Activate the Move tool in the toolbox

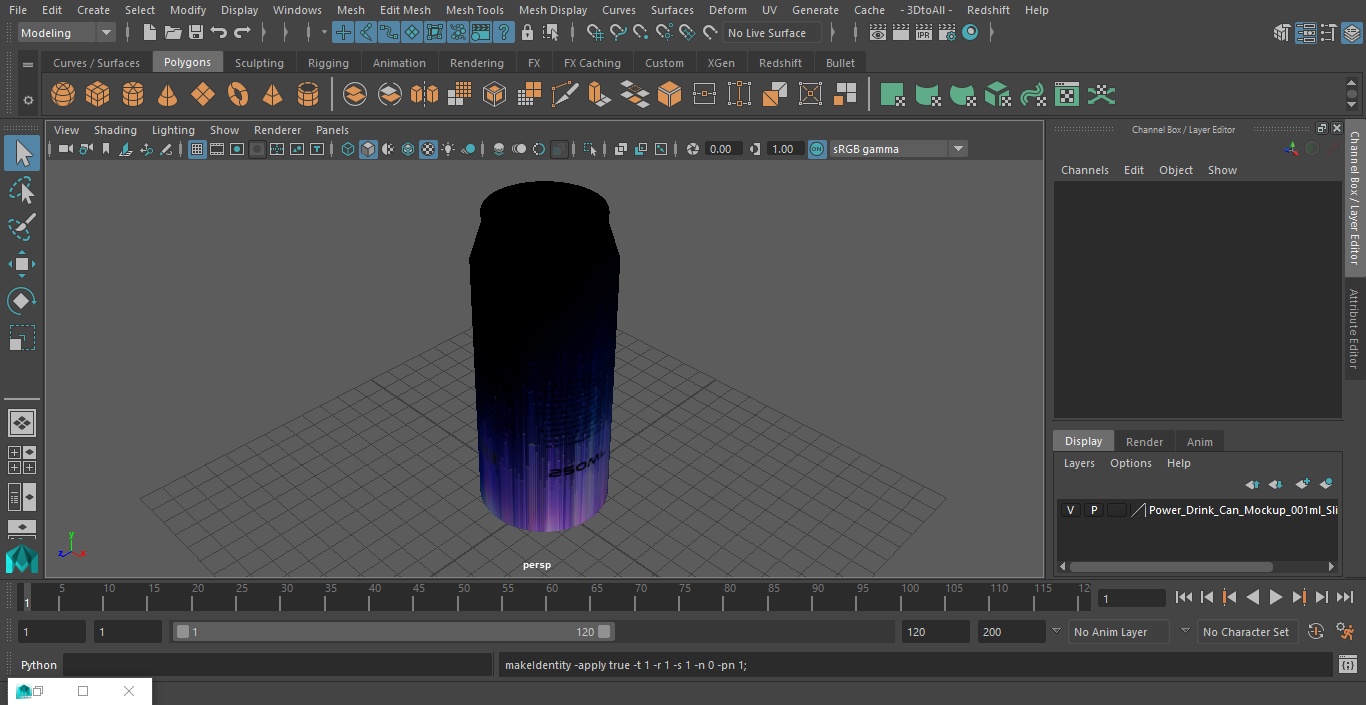click(22, 264)
